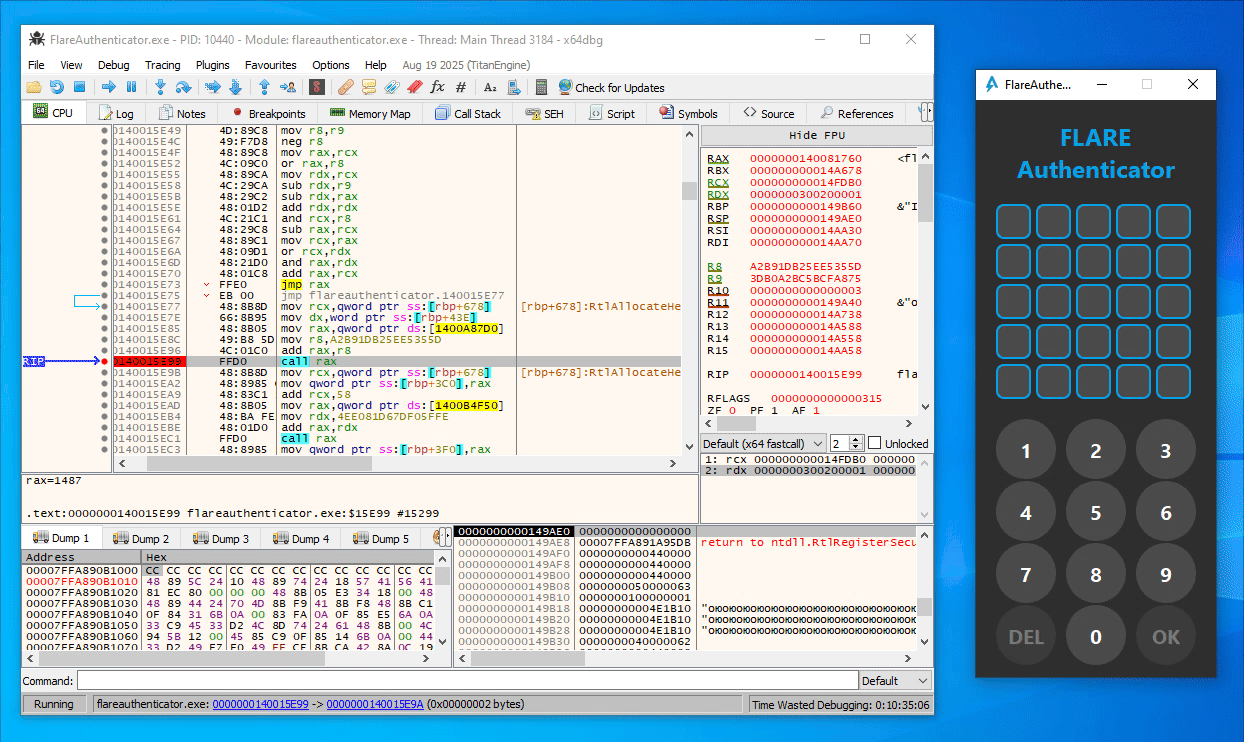Open the Calculator toolbar icon

coord(541,88)
